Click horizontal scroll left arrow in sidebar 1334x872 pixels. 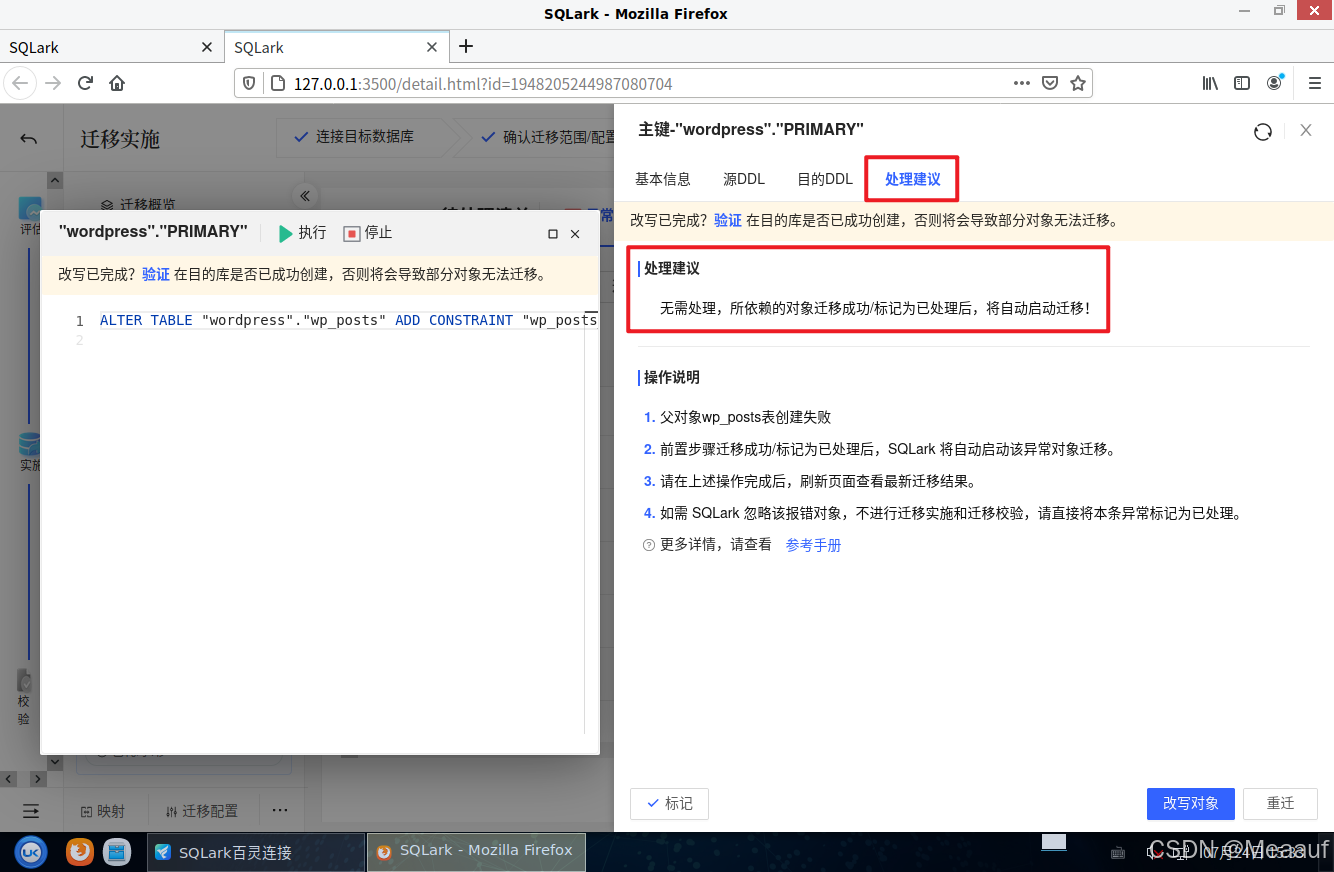[x=10, y=778]
